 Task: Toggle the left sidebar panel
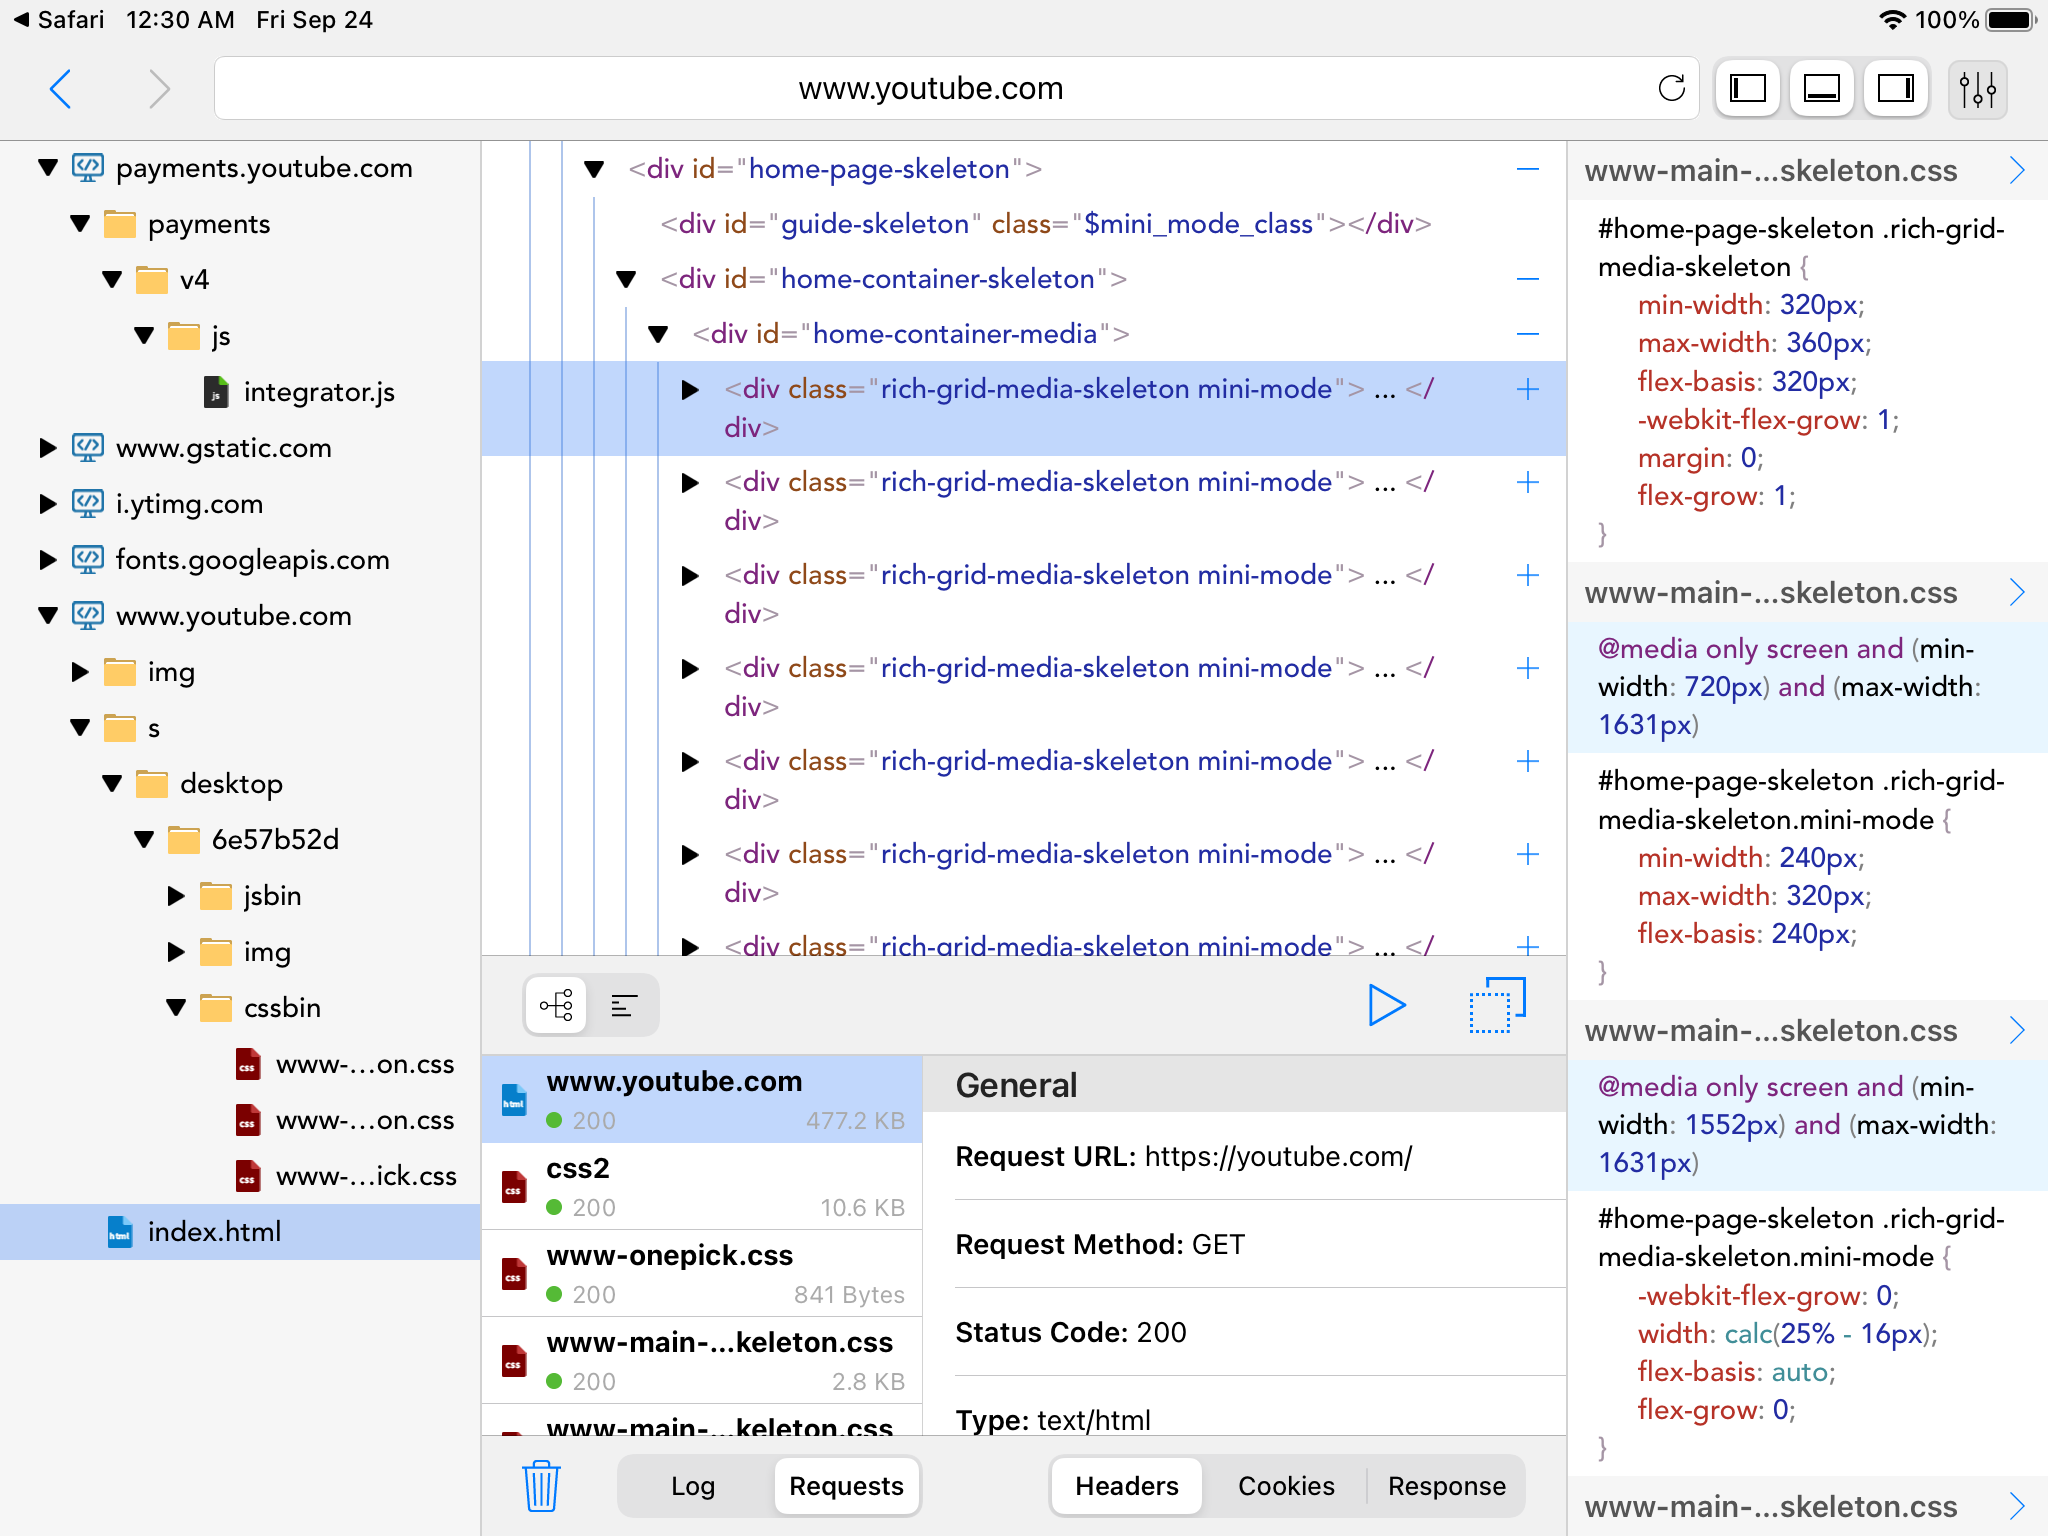(1747, 89)
